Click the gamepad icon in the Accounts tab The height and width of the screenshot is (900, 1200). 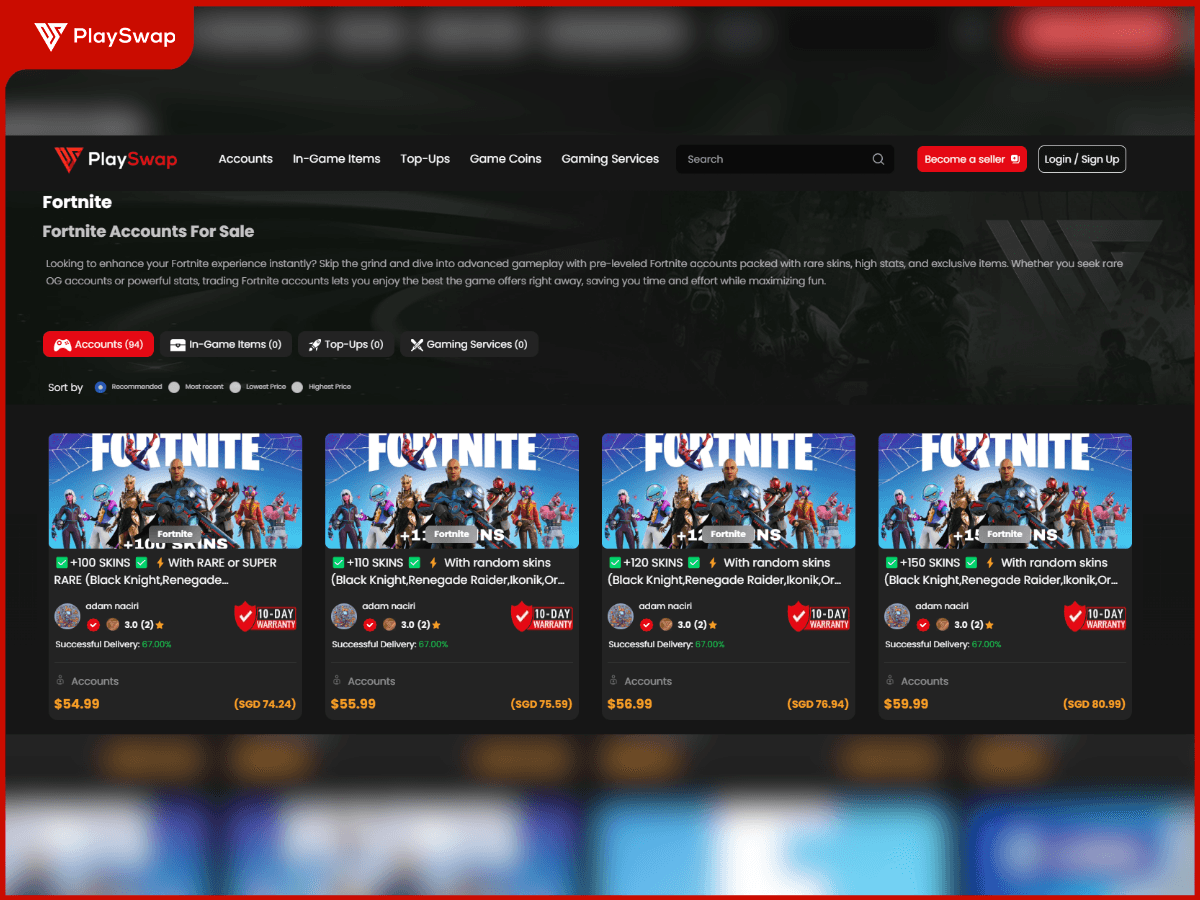pos(62,345)
